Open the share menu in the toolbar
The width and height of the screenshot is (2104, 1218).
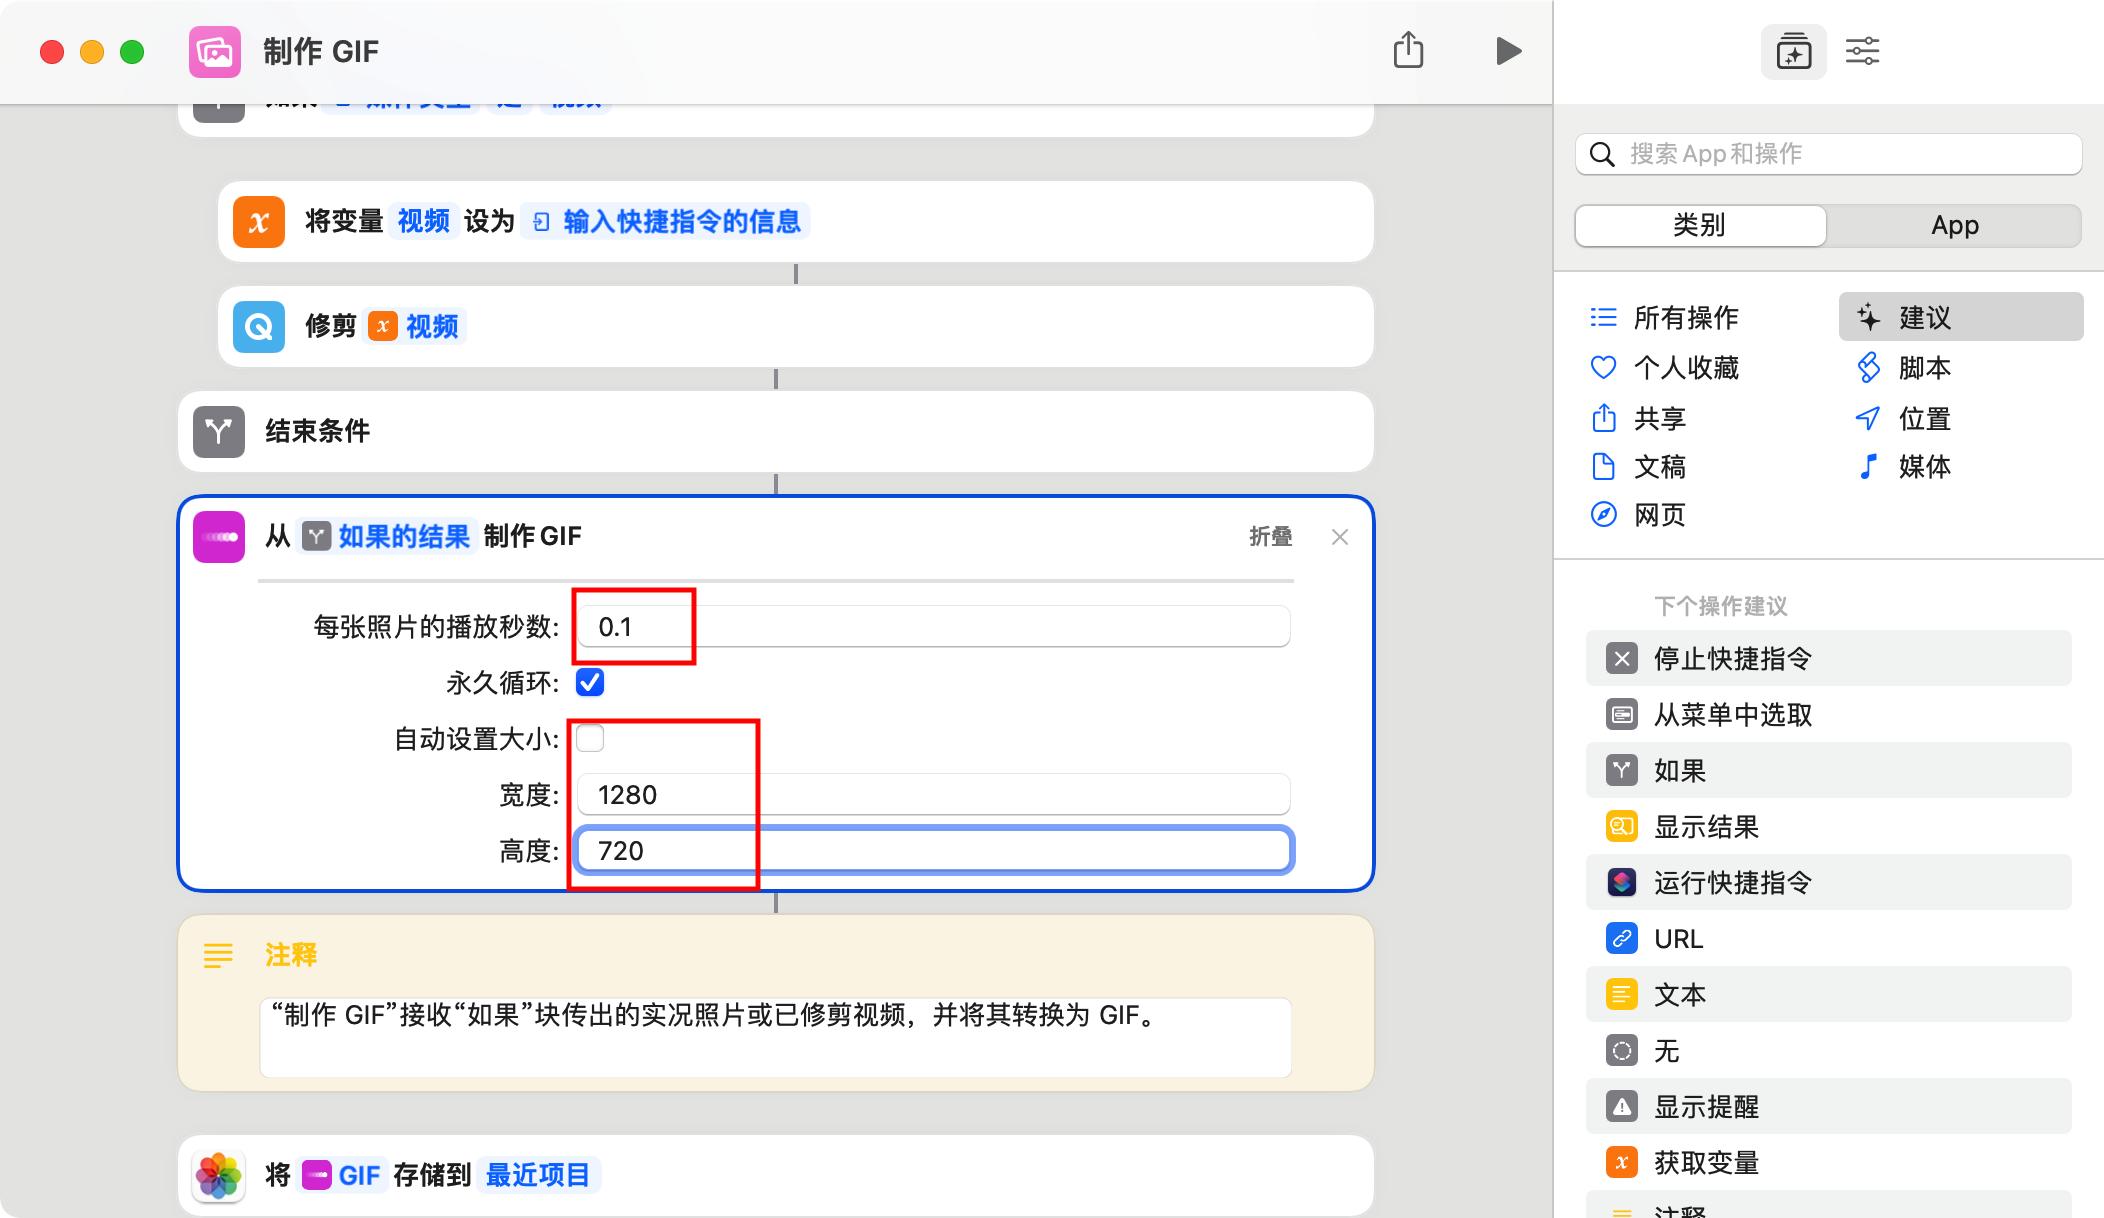point(1409,51)
